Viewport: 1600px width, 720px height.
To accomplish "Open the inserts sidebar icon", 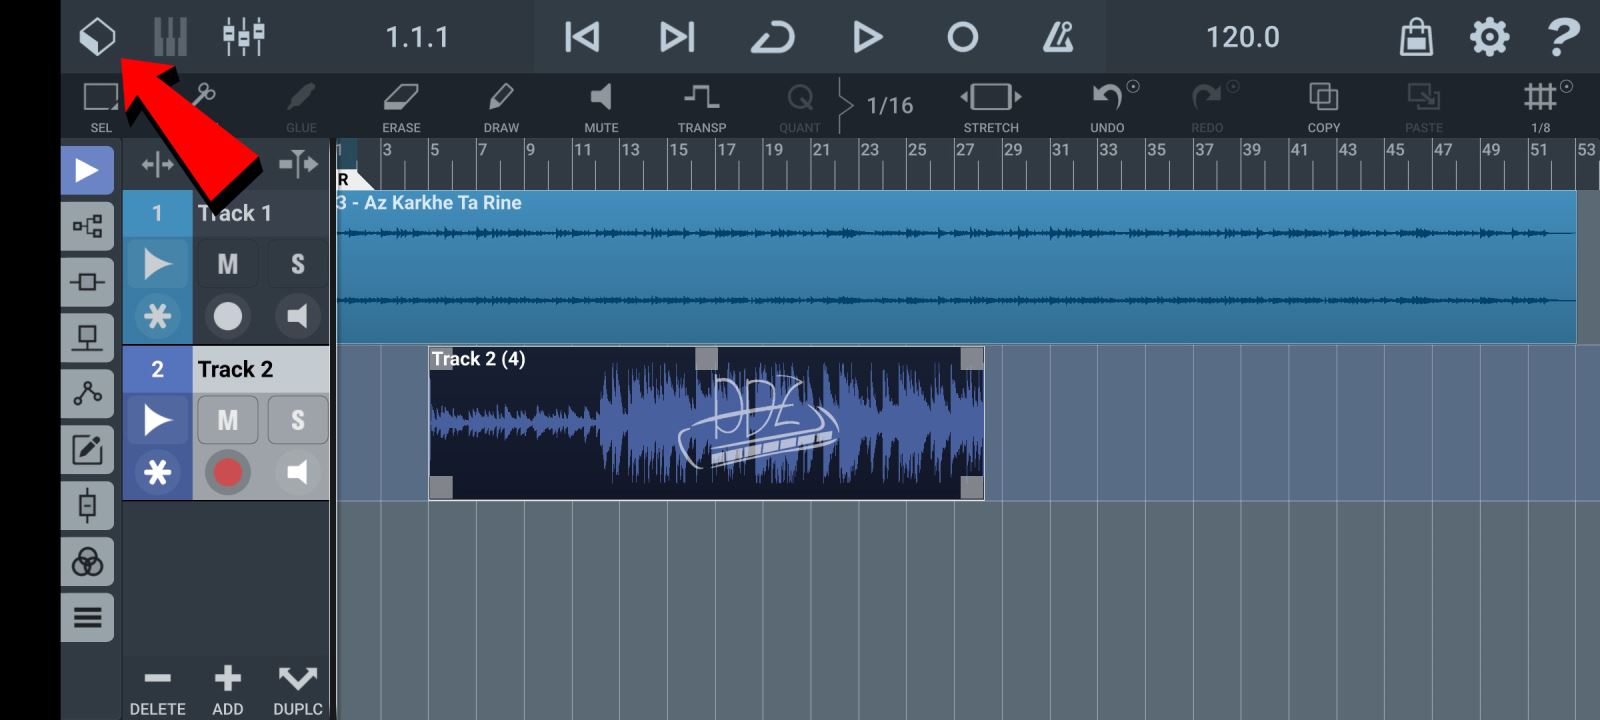I will [x=87, y=282].
